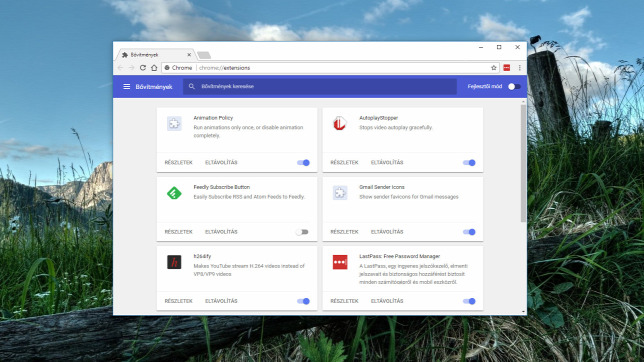The width and height of the screenshot is (644, 362).
Task: Click the Bővítmények page heading
Action: click(x=154, y=87)
